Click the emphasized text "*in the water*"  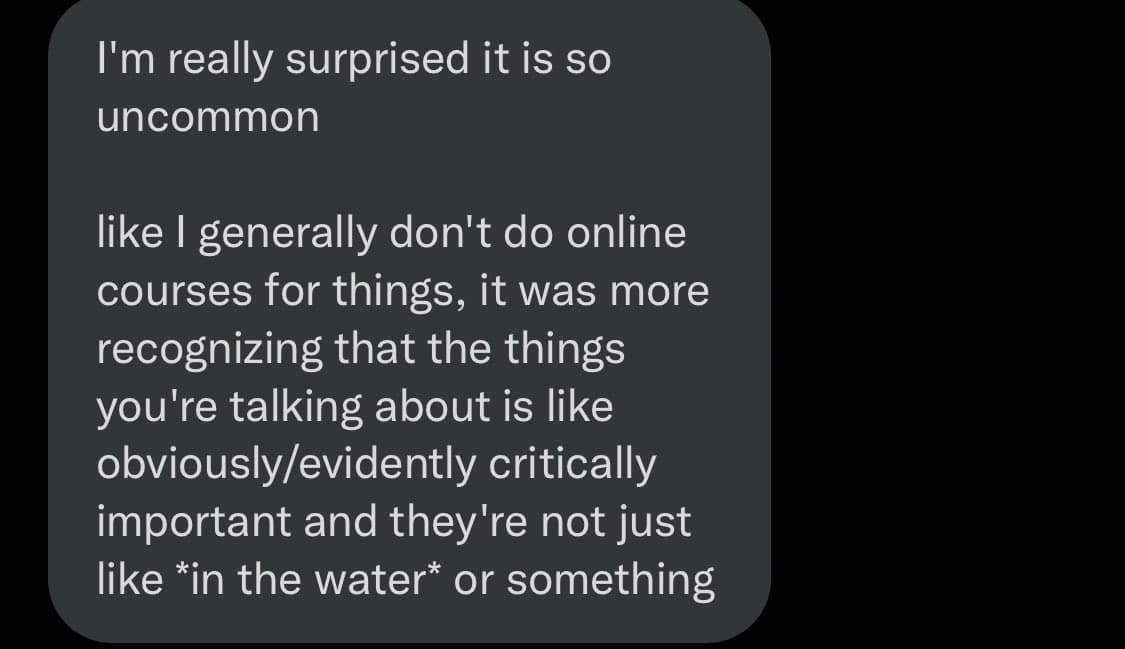[x=307, y=580]
